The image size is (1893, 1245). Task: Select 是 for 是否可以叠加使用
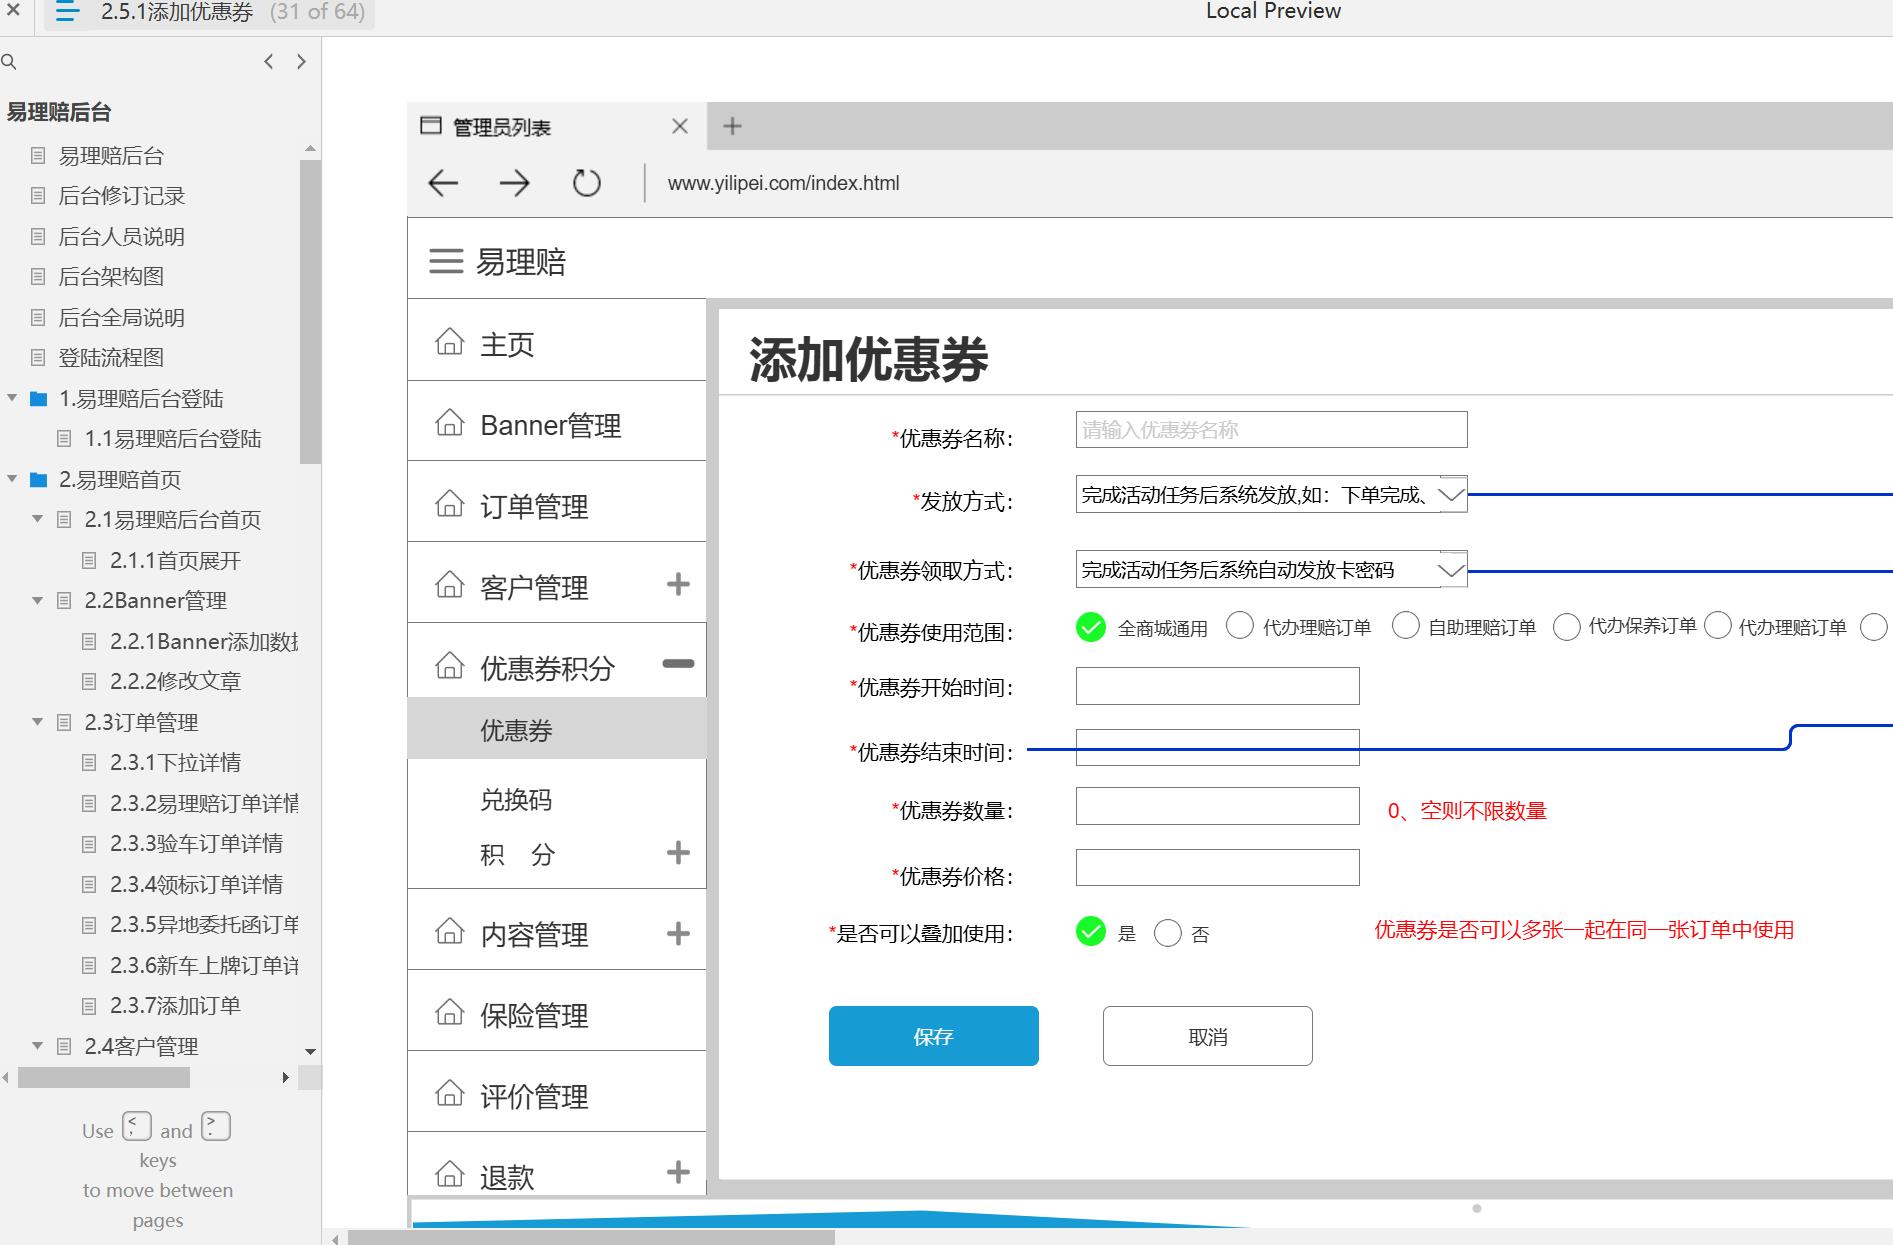(x=1091, y=931)
